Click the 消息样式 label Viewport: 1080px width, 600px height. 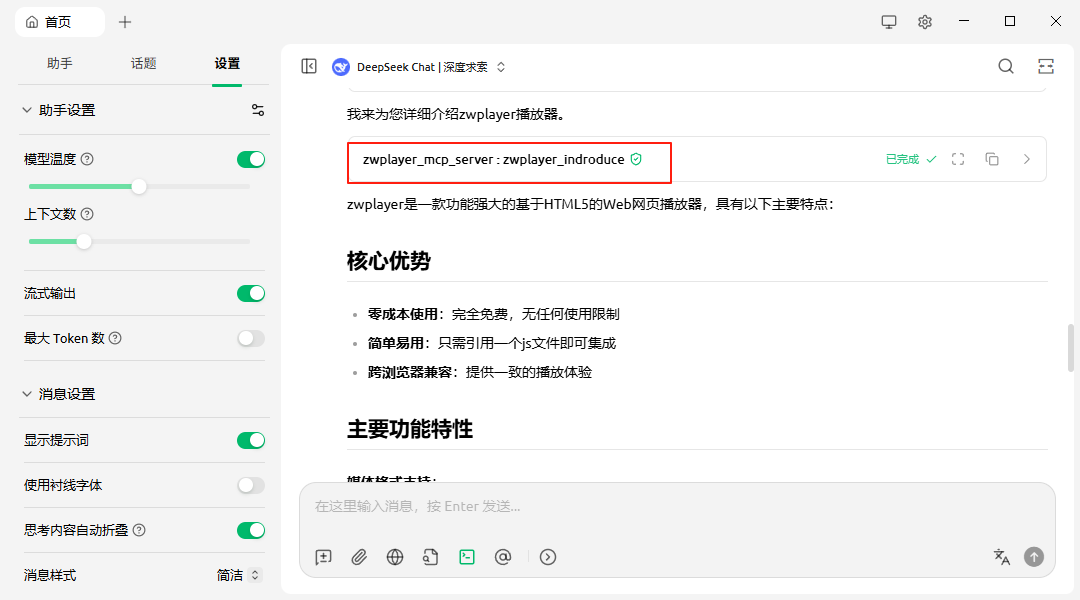click(50, 575)
